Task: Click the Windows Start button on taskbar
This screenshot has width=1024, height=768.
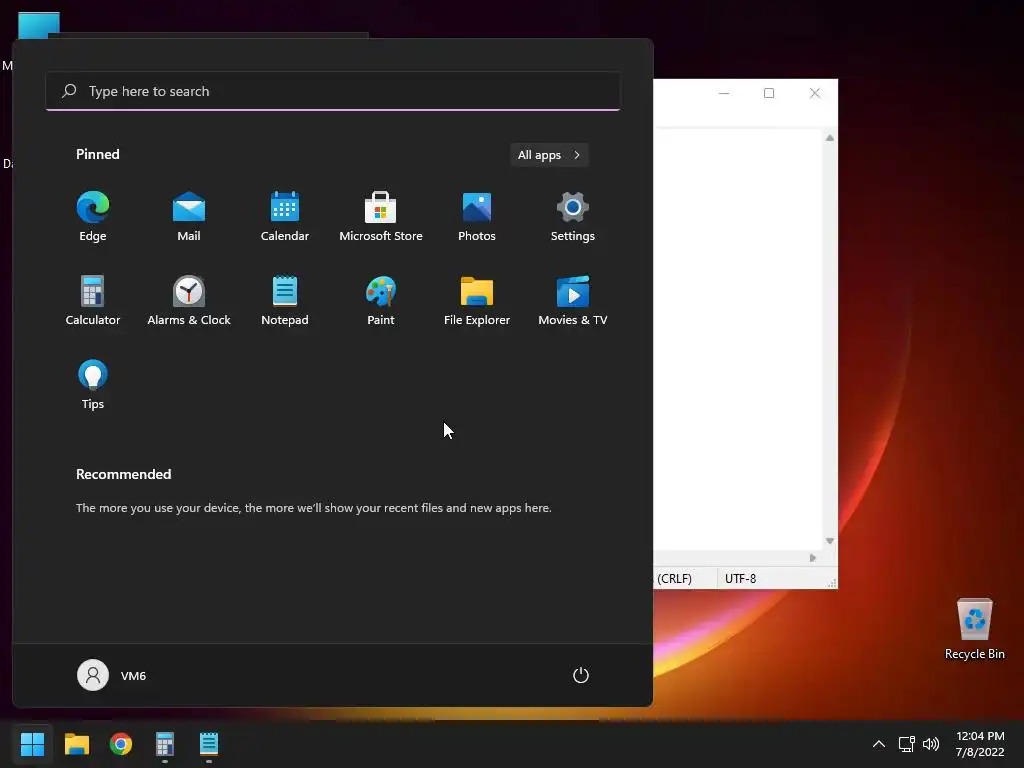Action: tap(32, 744)
